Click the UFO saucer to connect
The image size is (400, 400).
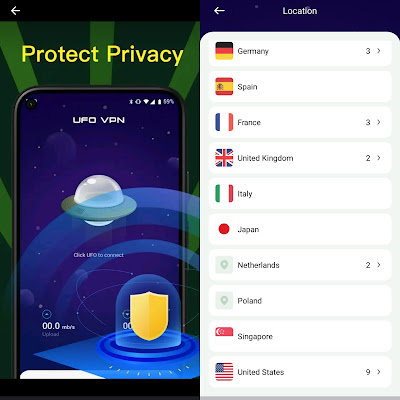point(99,200)
